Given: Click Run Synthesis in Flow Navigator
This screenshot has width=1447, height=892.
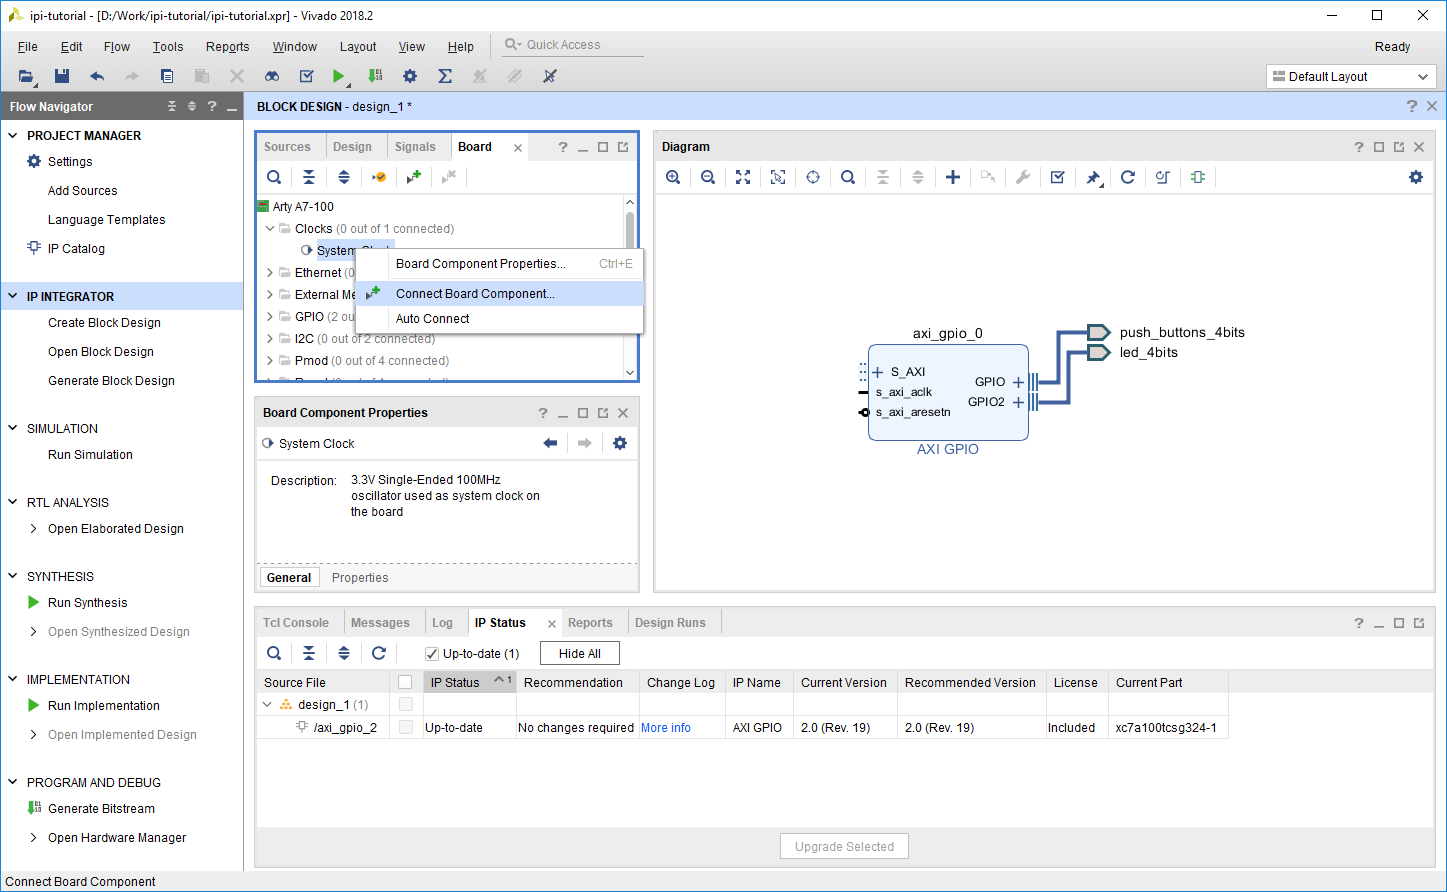Looking at the screenshot, I should pos(88,603).
